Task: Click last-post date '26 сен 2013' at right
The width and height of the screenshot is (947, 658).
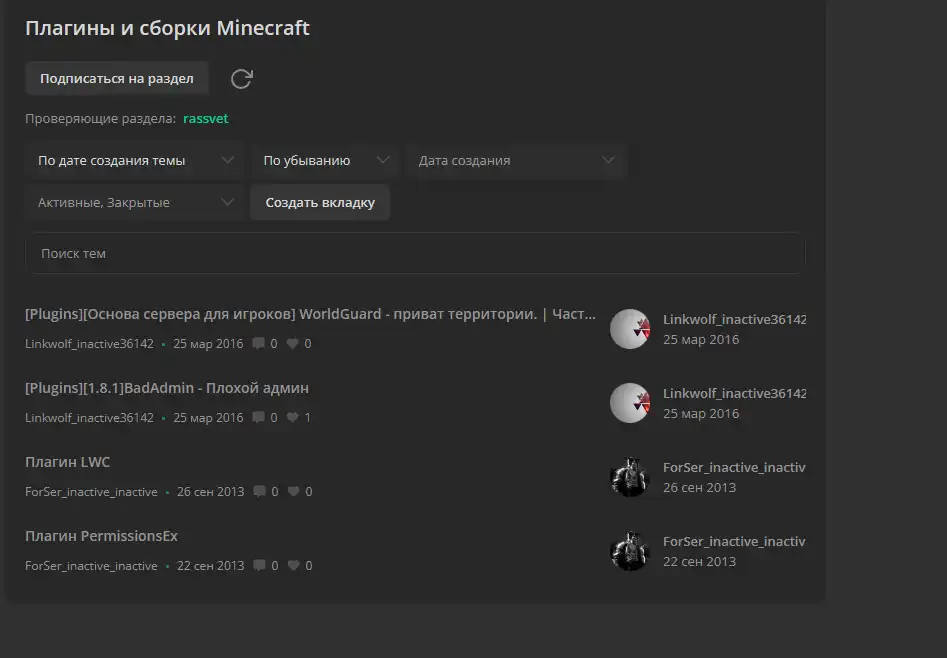Action: (x=699, y=488)
